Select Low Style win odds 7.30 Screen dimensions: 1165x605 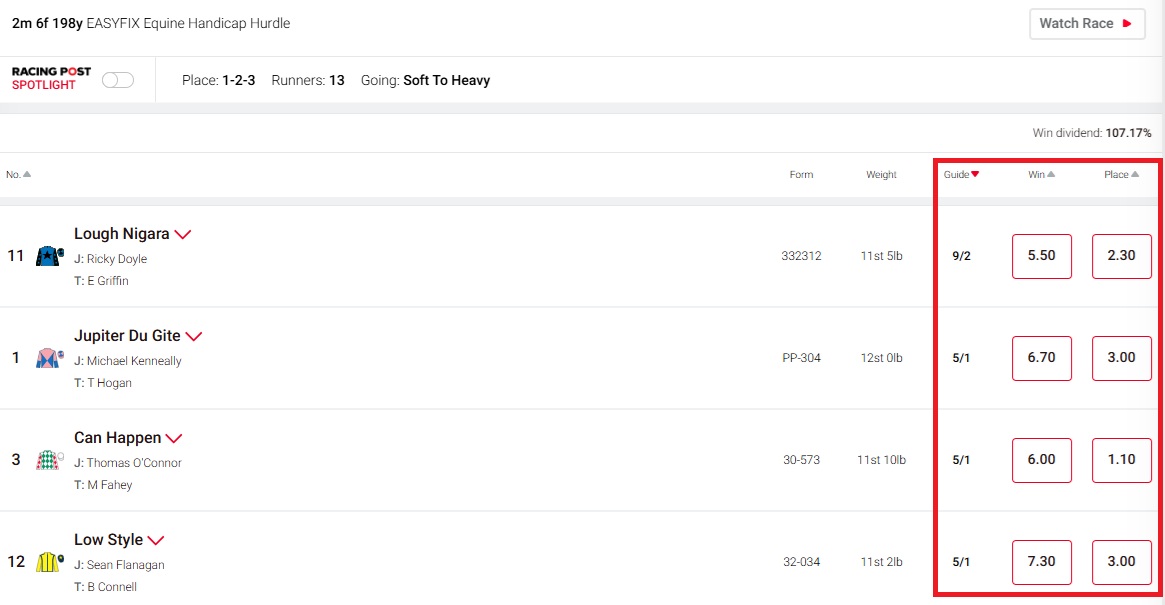(x=1041, y=562)
